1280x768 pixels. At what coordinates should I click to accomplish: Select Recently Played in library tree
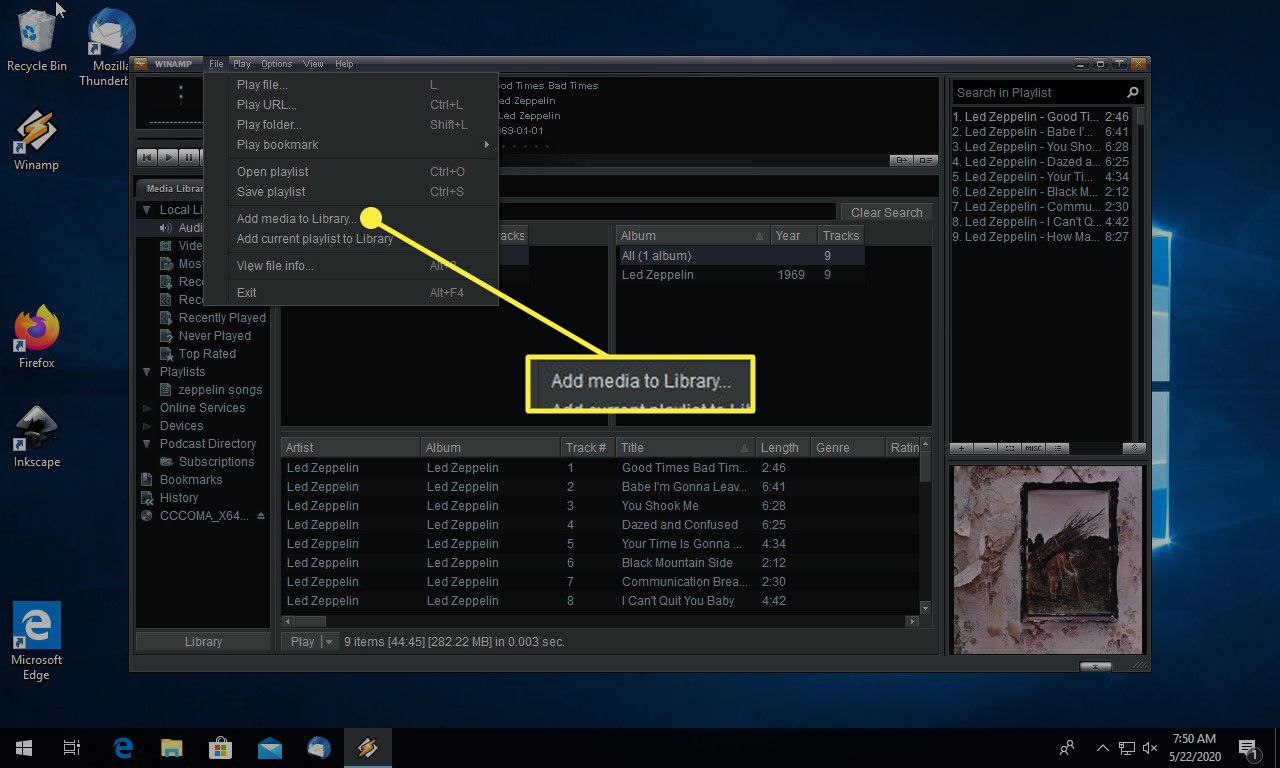222,318
